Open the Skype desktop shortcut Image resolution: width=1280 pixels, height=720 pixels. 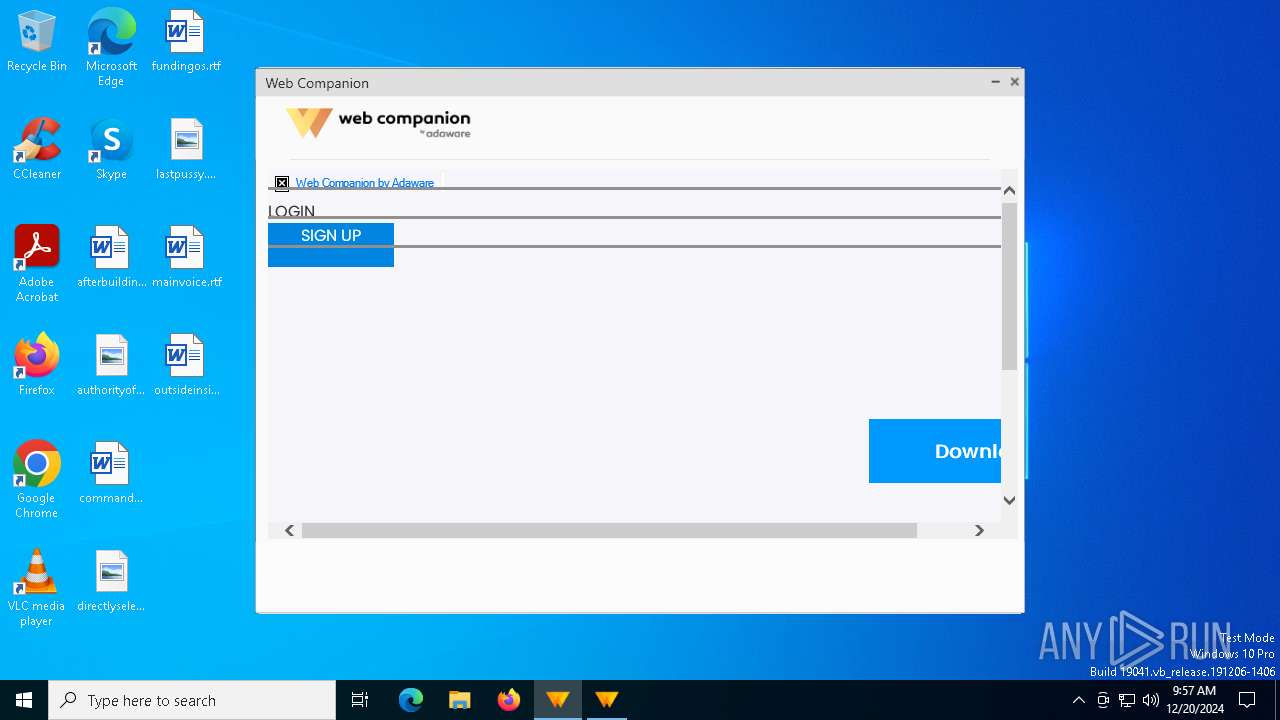pyautogui.click(x=111, y=149)
